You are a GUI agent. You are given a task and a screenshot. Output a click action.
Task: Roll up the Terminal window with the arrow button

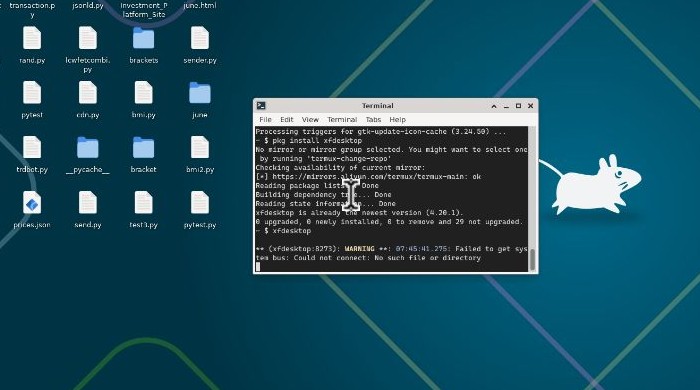(x=494, y=106)
